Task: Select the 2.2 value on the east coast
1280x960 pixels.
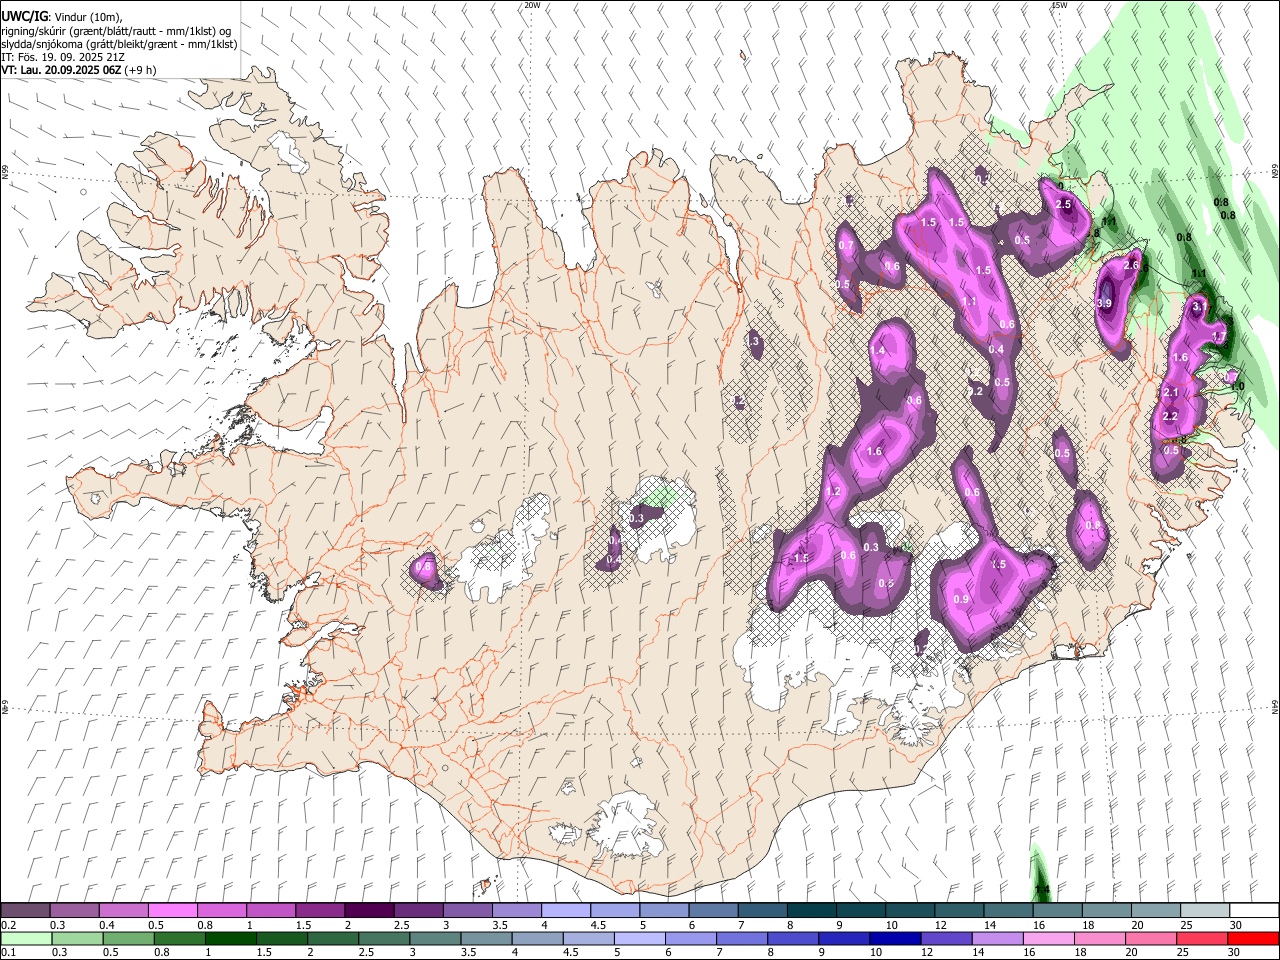Action: click(1170, 416)
